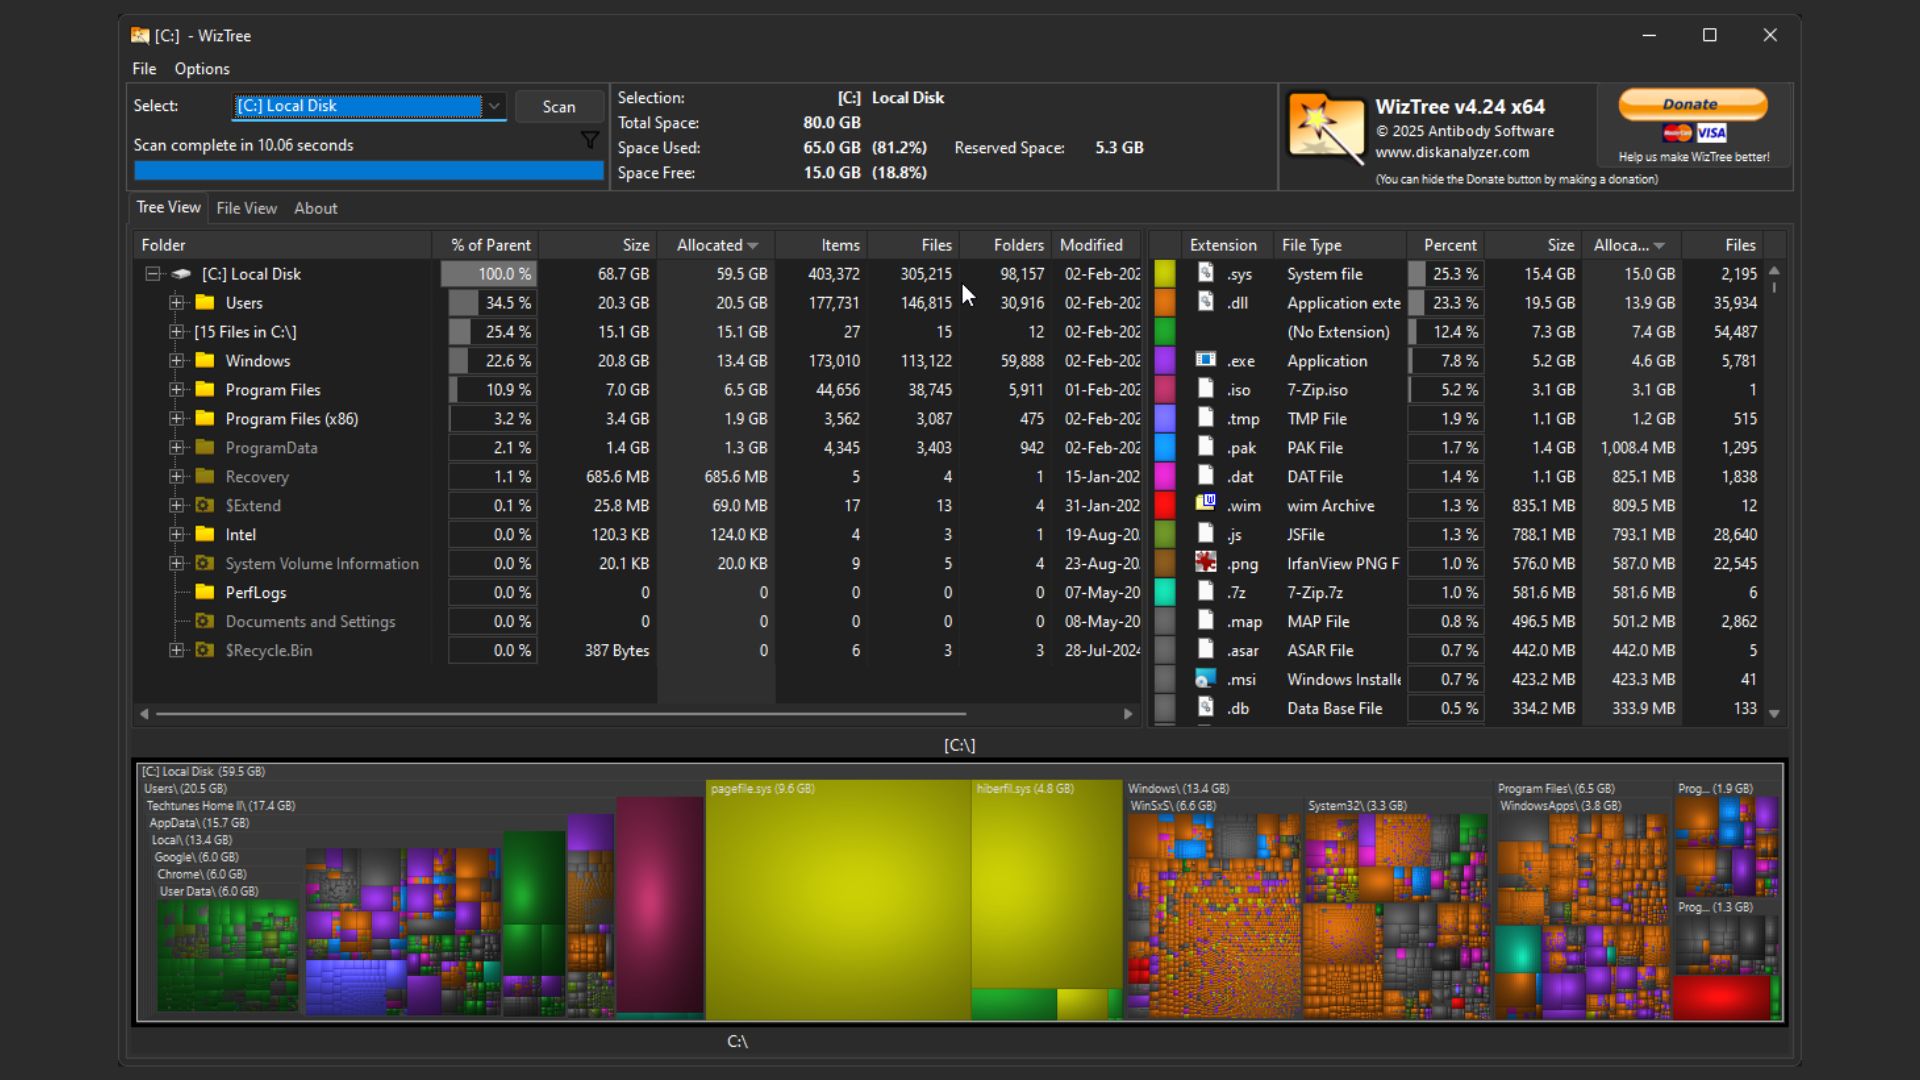Viewport: 1920px width, 1080px height.
Task: Click the pagefile.sys block in treemap
Action: pyautogui.click(x=838, y=900)
